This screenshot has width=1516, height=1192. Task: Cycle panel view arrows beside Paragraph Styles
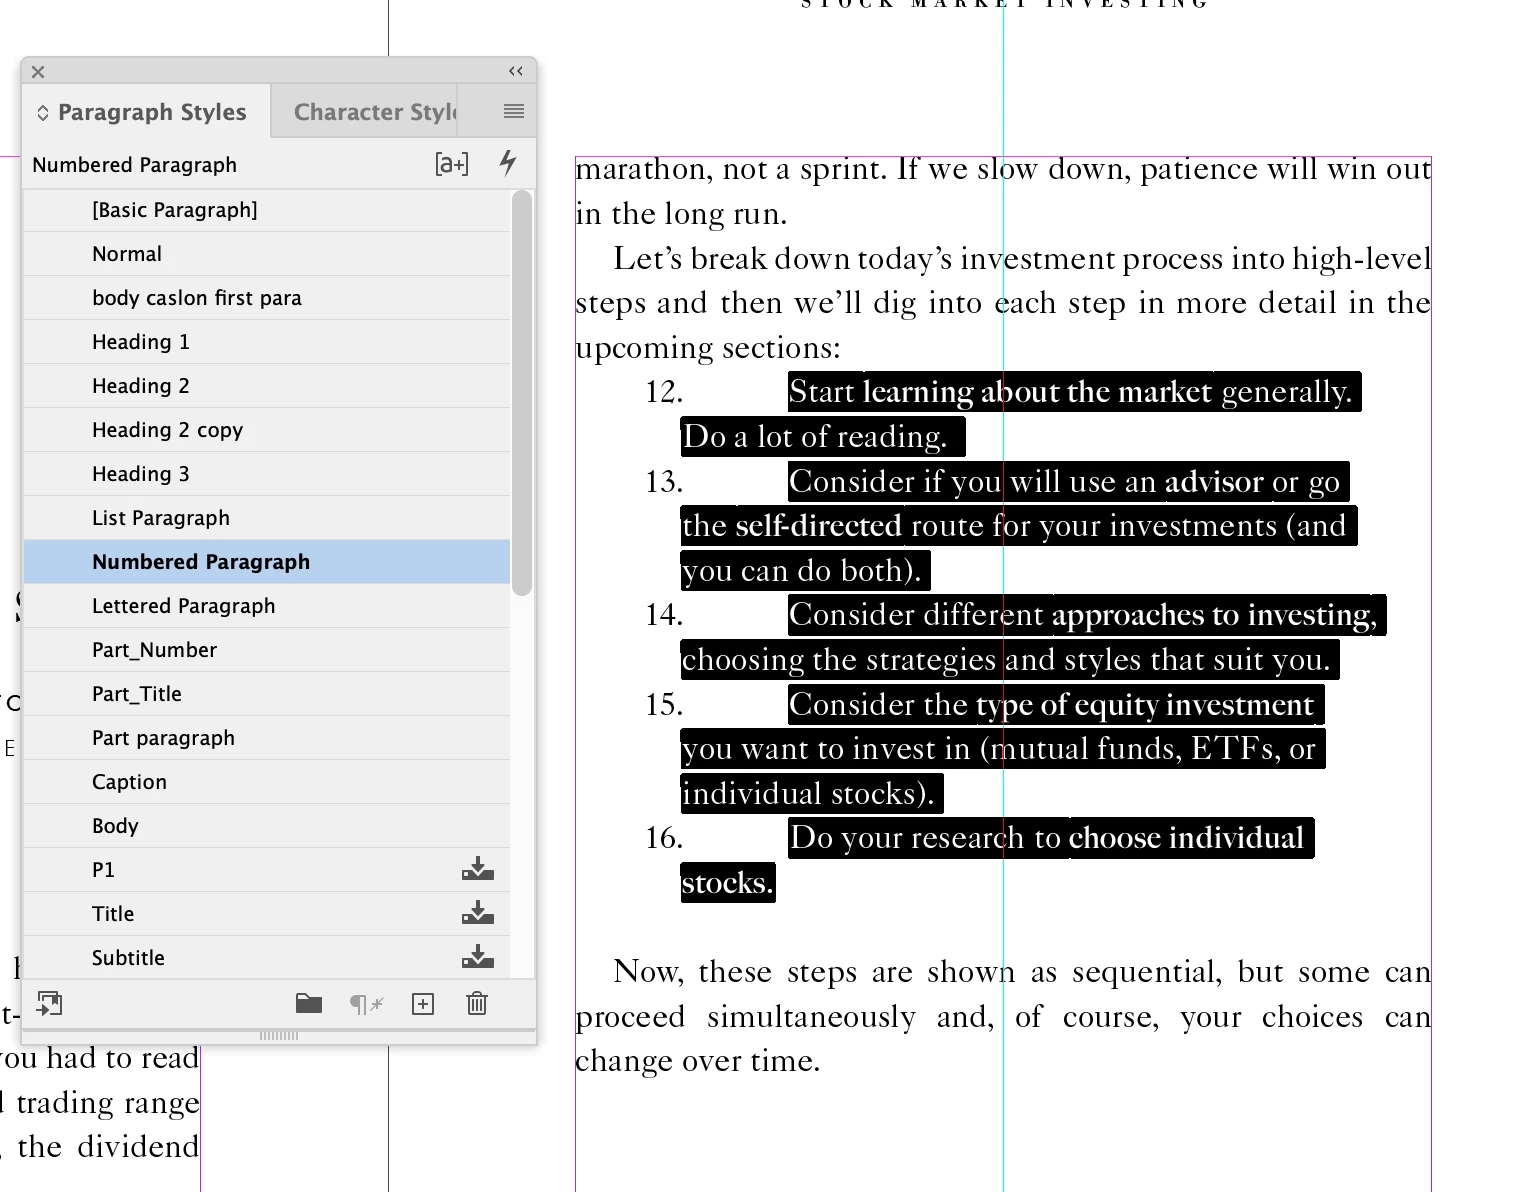43,113
